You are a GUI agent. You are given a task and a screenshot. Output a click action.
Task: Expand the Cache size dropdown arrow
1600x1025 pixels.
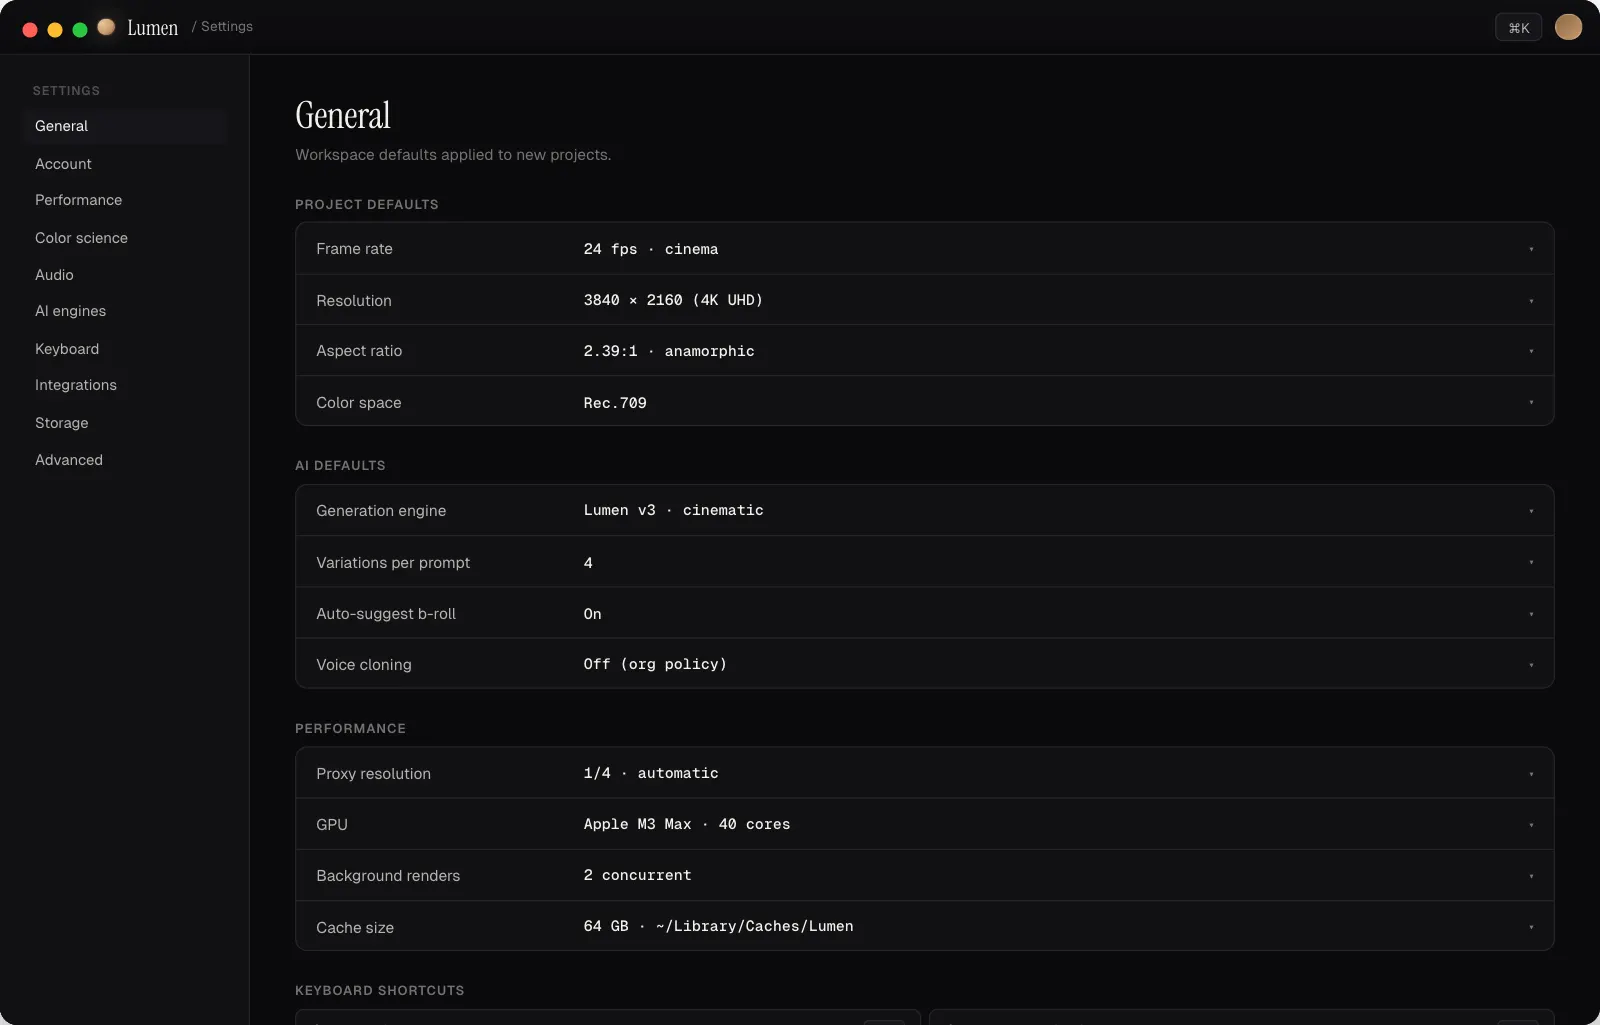[x=1531, y=927]
